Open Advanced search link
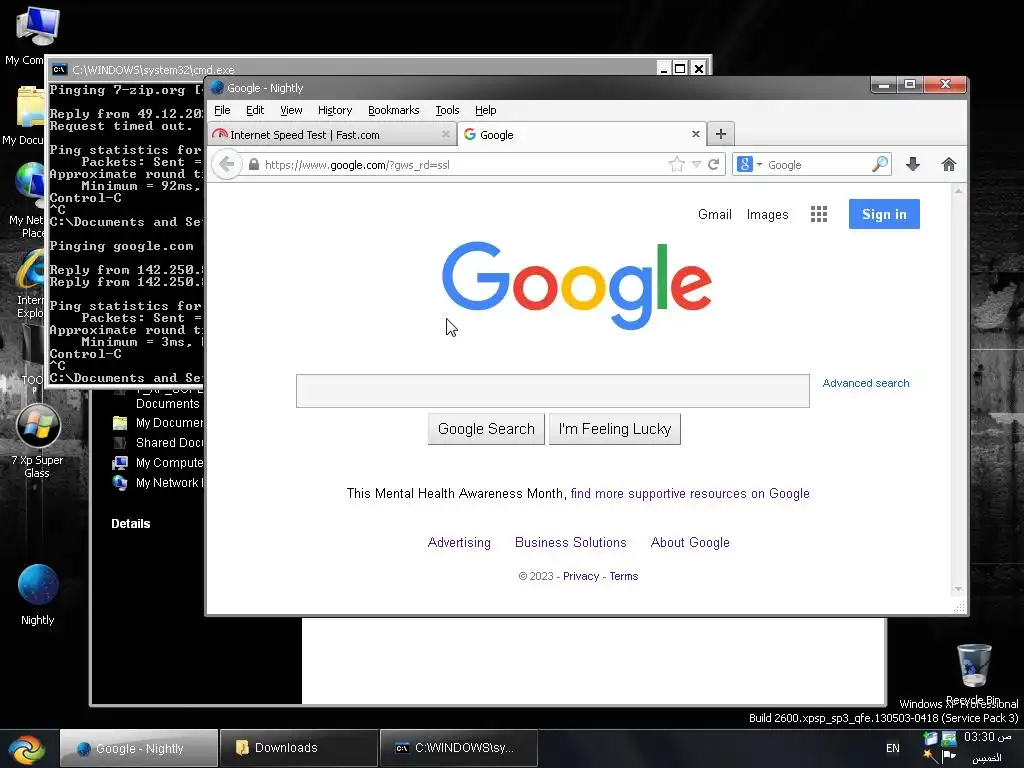This screenshot has width=1024, height=768. coord(865,383)
